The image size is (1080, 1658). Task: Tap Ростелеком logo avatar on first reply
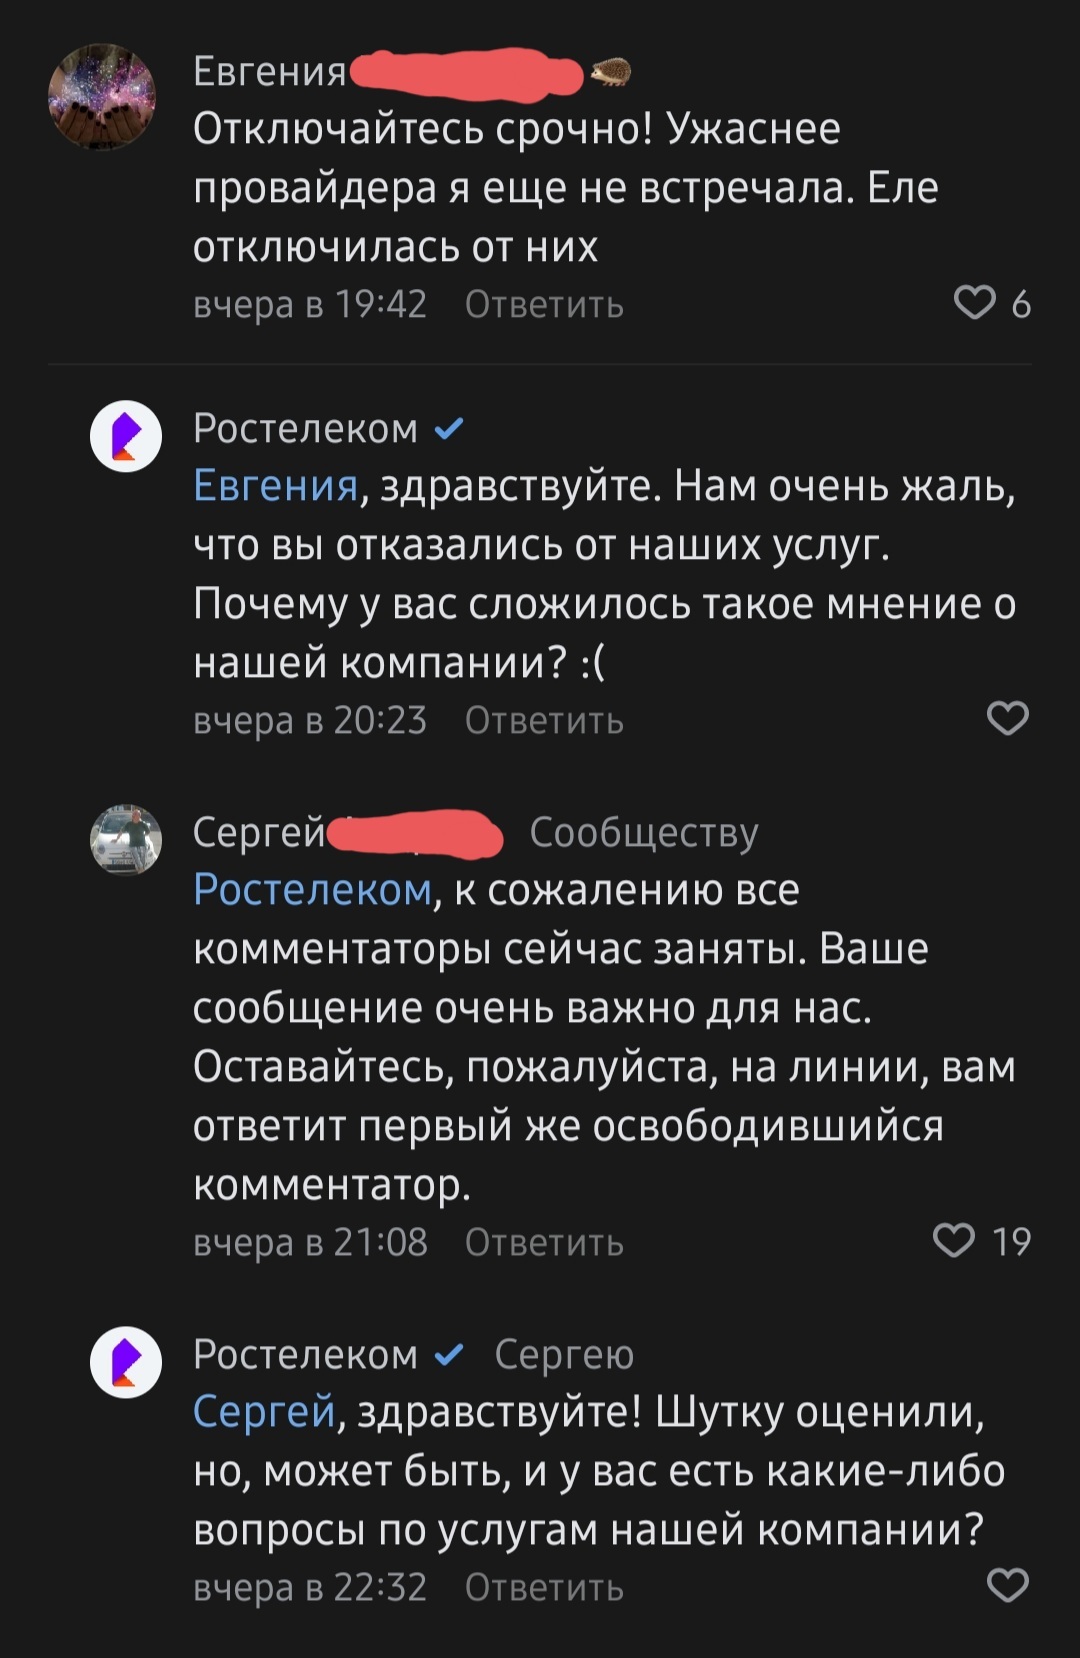coord(126,436)
